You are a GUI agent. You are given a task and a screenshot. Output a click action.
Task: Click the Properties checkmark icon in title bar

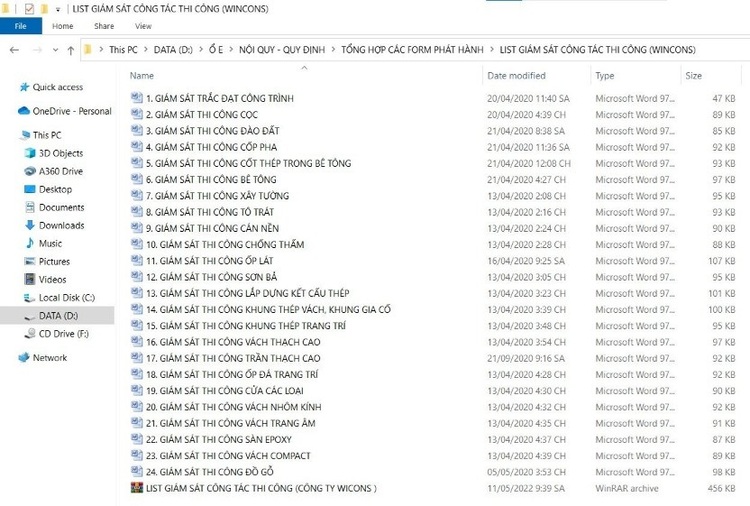tap(29, 9)
